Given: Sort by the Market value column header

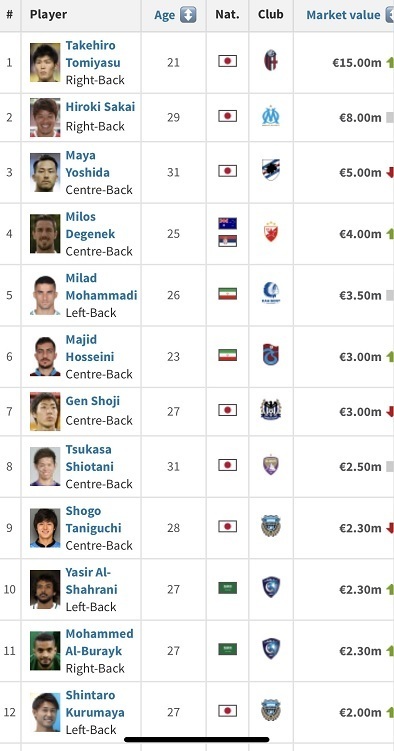Looking at the screenshot, I should 344,15.
